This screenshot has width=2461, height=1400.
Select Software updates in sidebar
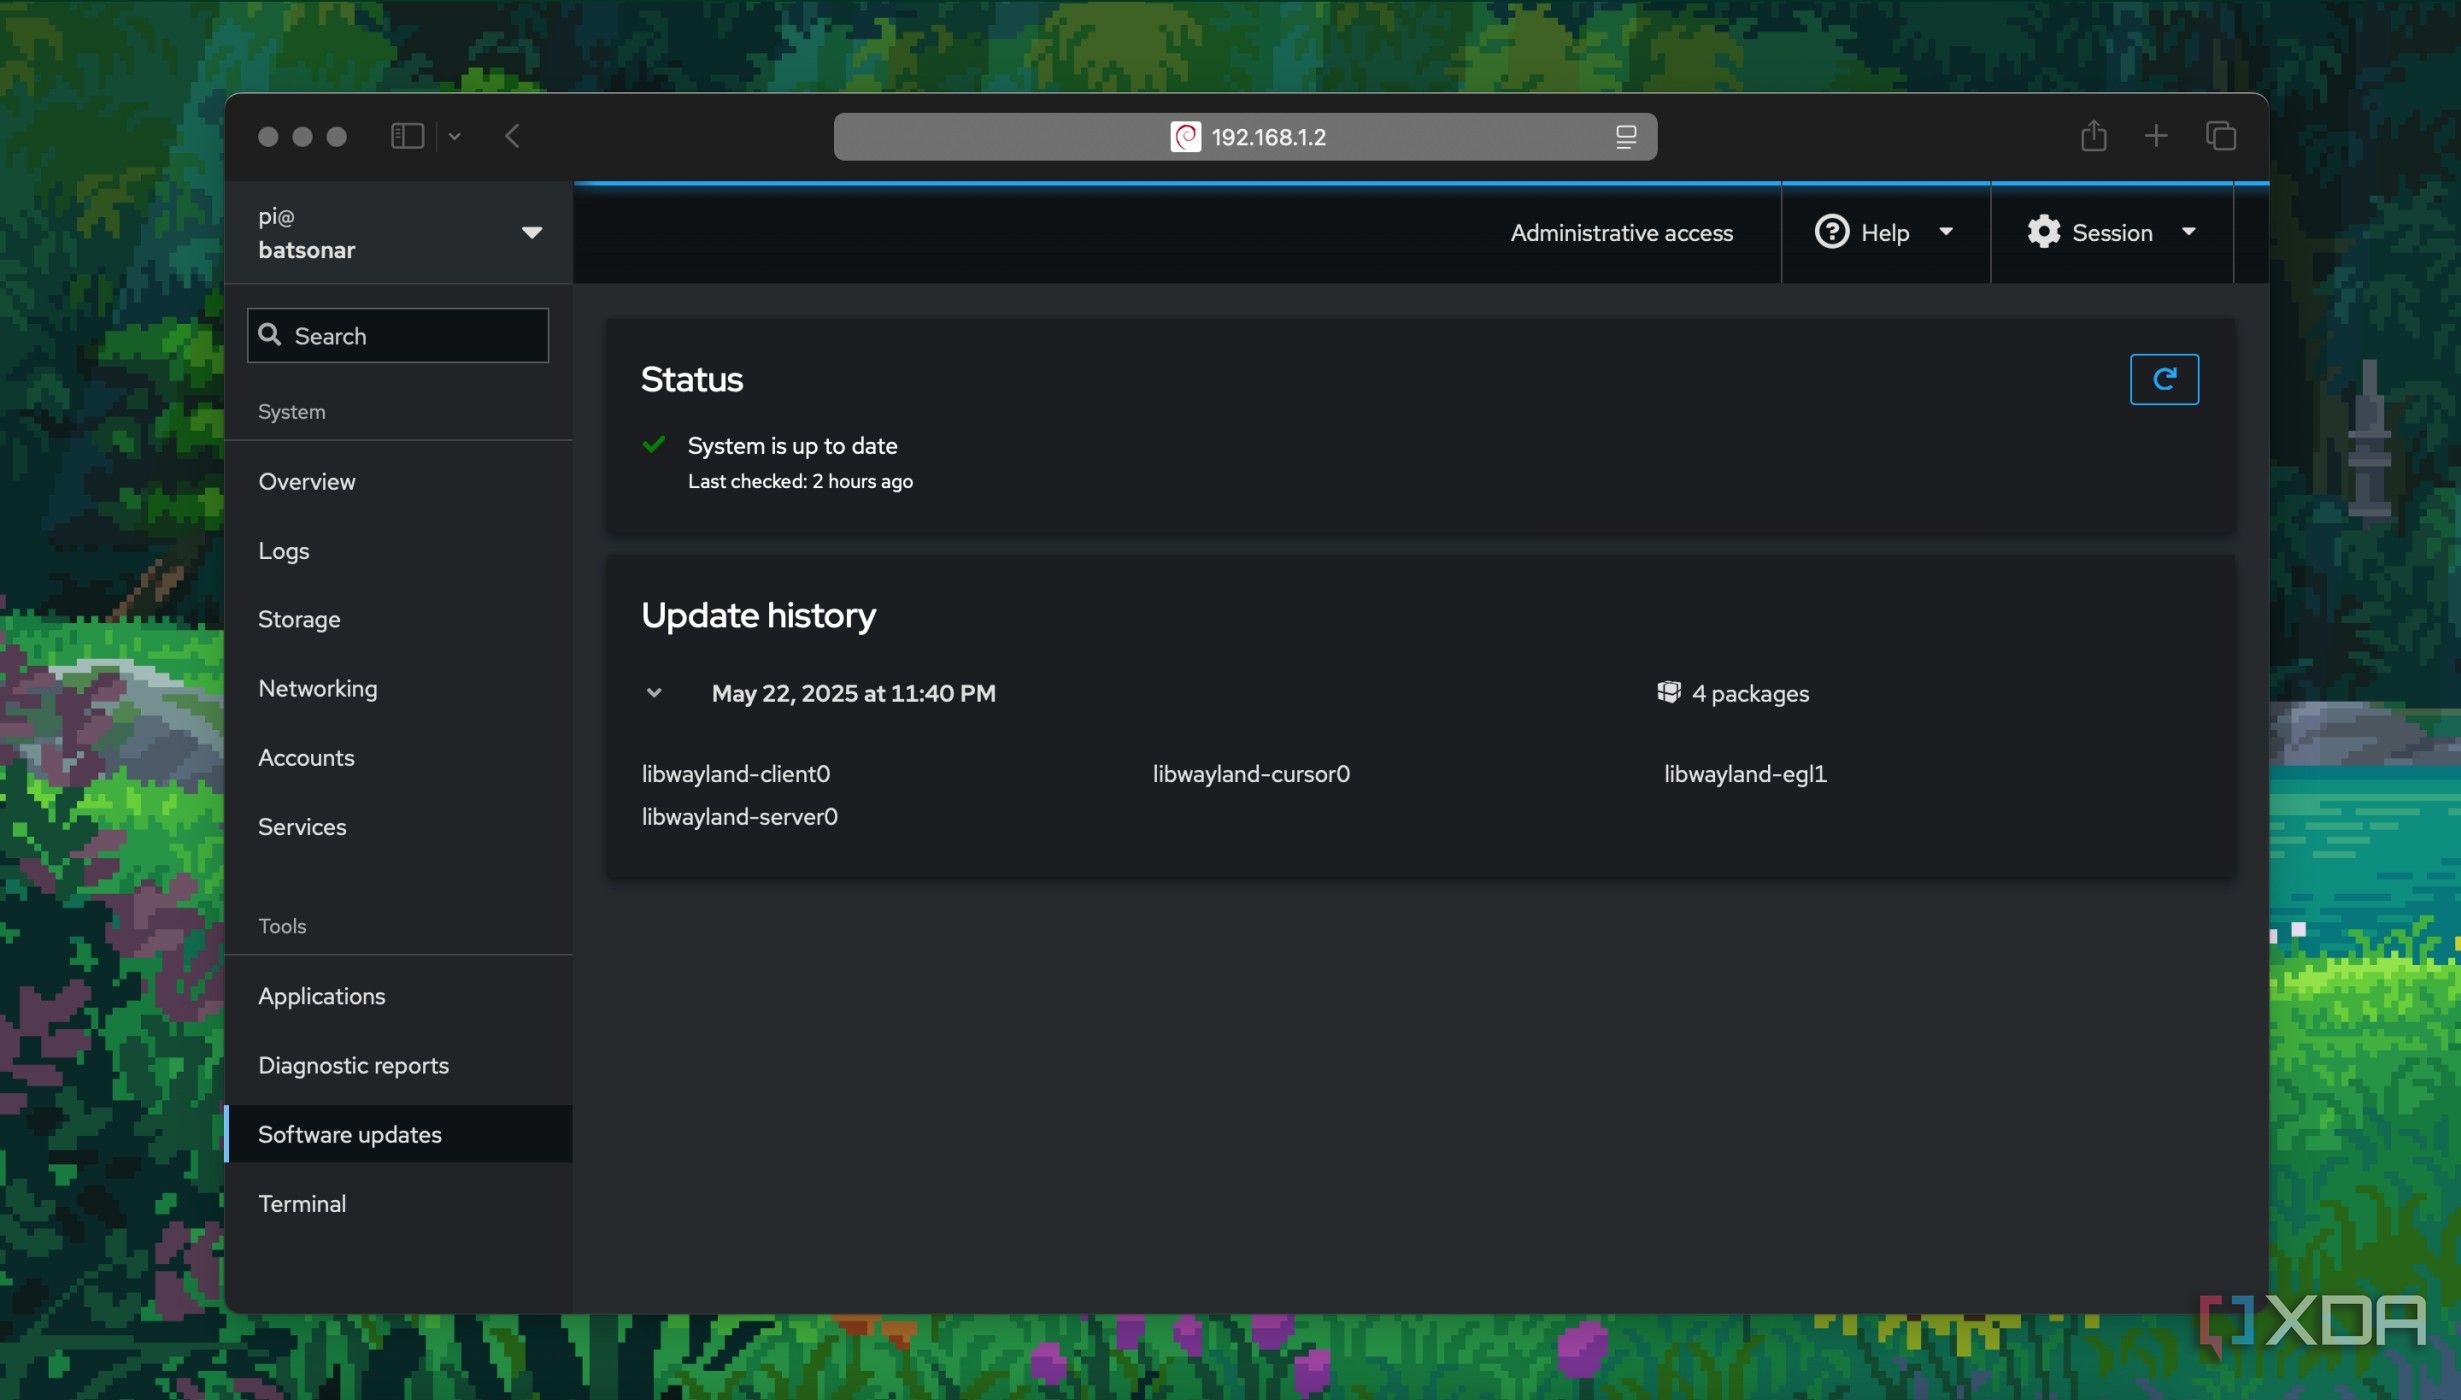[x=399, y=1134]
